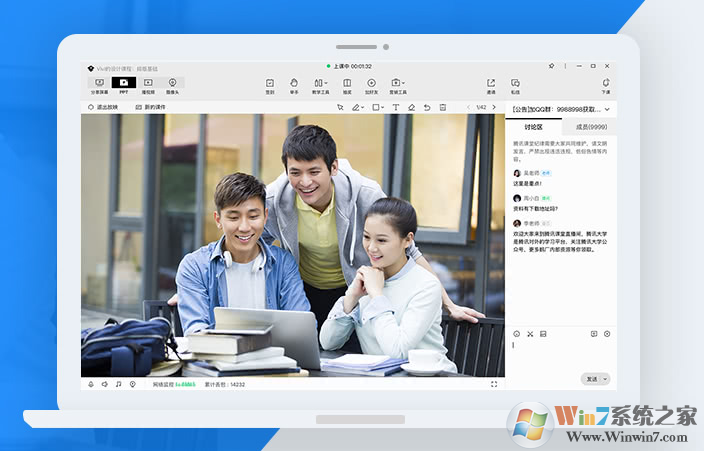704x451 pixels.
Task: Select the 分享屏幕 screen share mode
Action: 99,85
